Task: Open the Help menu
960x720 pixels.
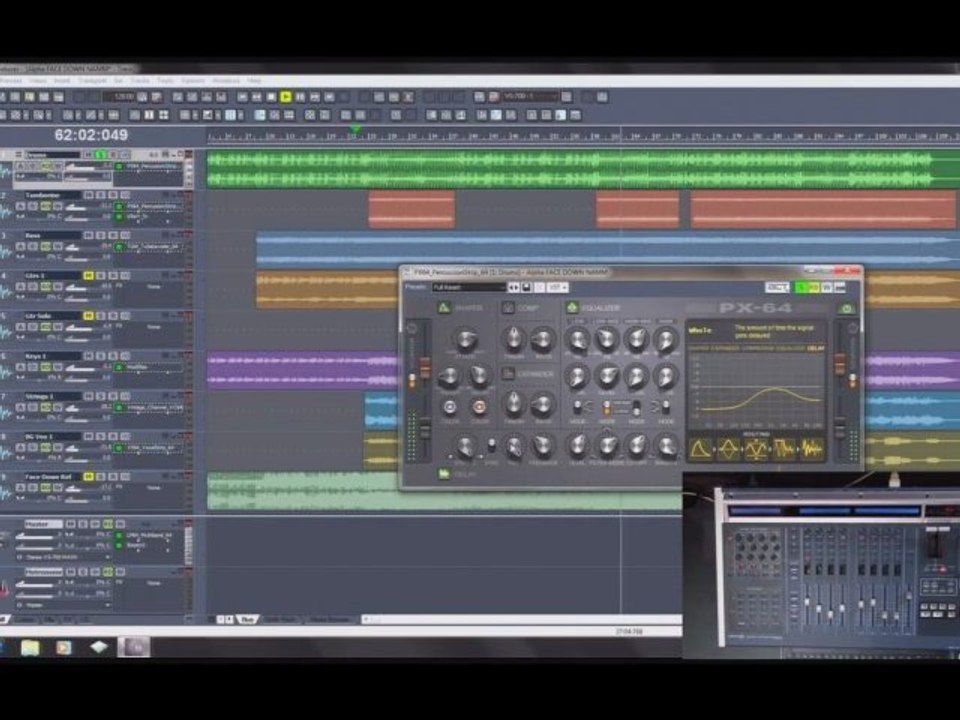Action: coord(254,81)
